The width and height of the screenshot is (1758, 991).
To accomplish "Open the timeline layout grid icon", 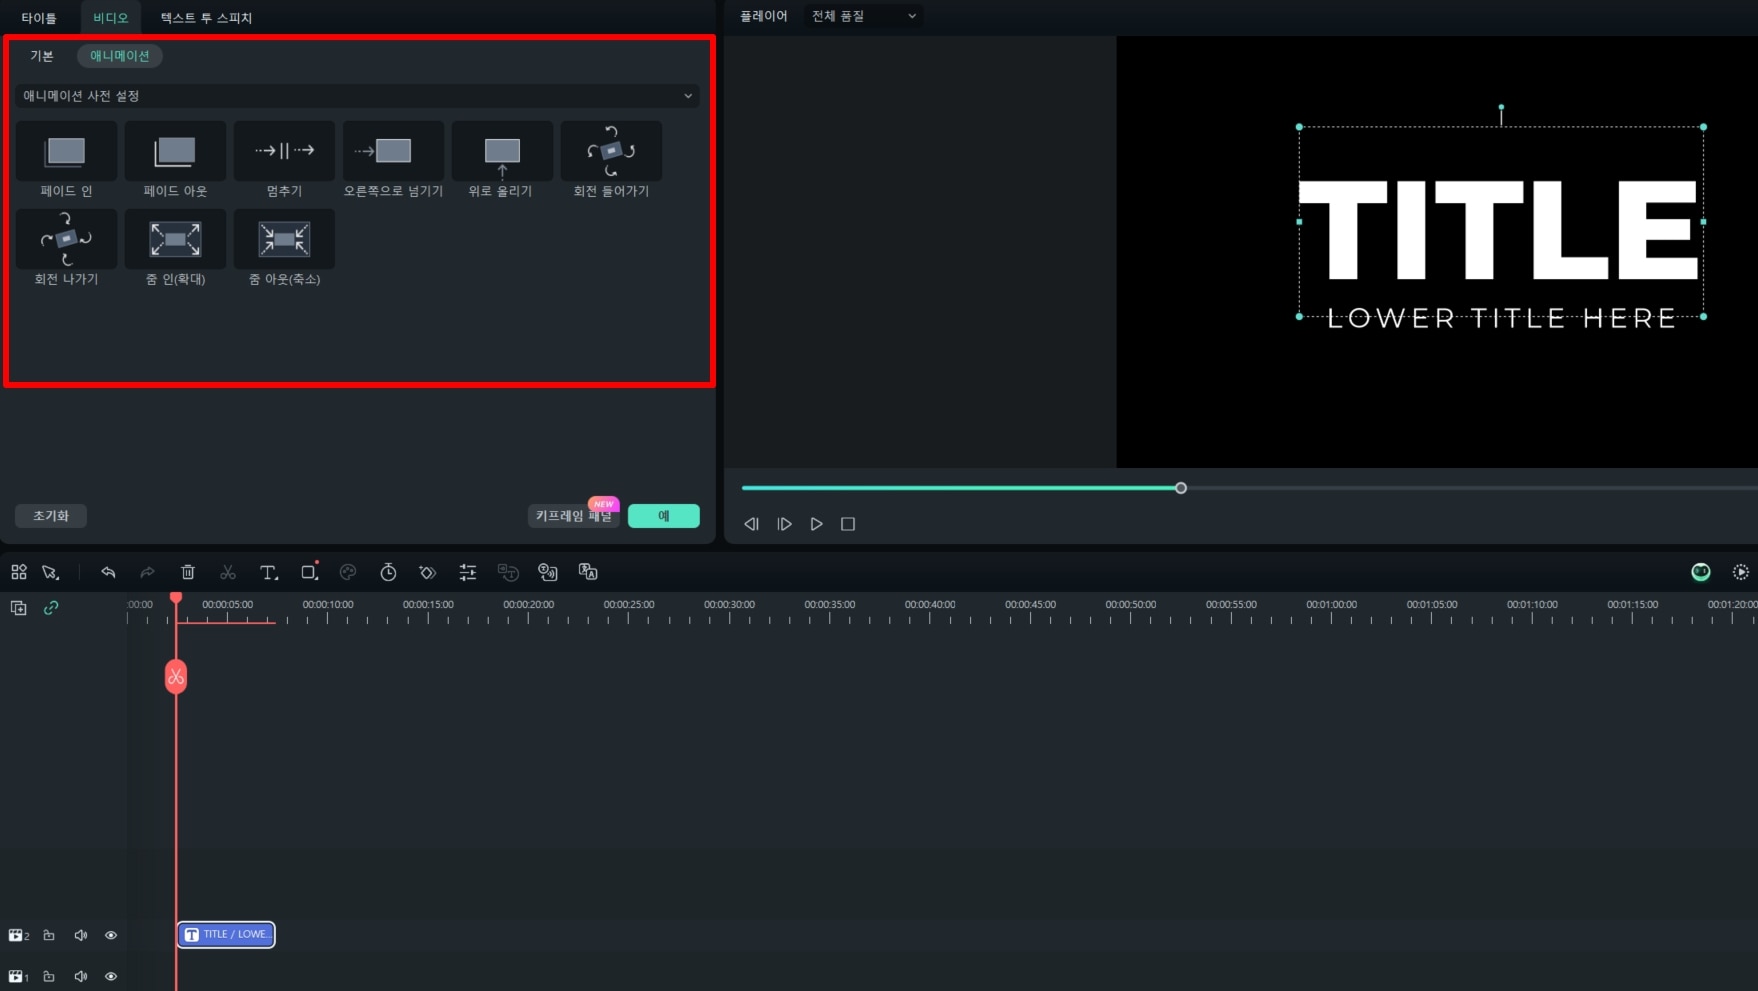I will tap(19, 572).
